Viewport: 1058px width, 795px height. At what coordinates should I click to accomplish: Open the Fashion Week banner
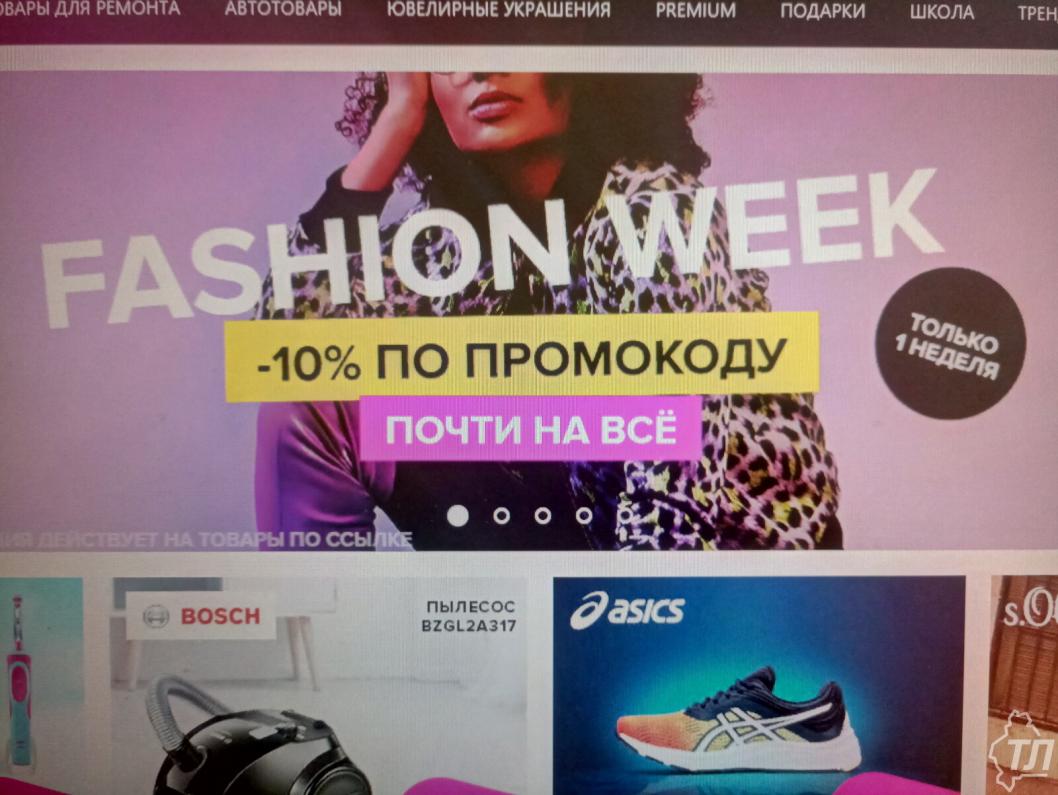tap(529, 310)
